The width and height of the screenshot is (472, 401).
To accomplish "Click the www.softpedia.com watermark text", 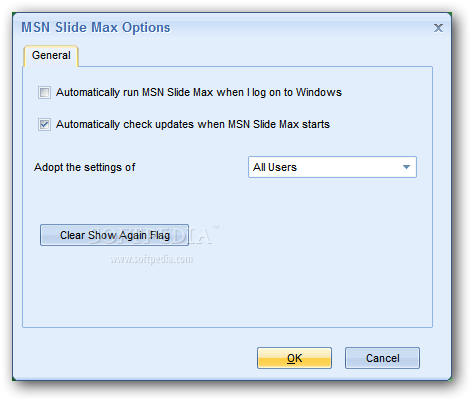I will [x=152, y=259].
